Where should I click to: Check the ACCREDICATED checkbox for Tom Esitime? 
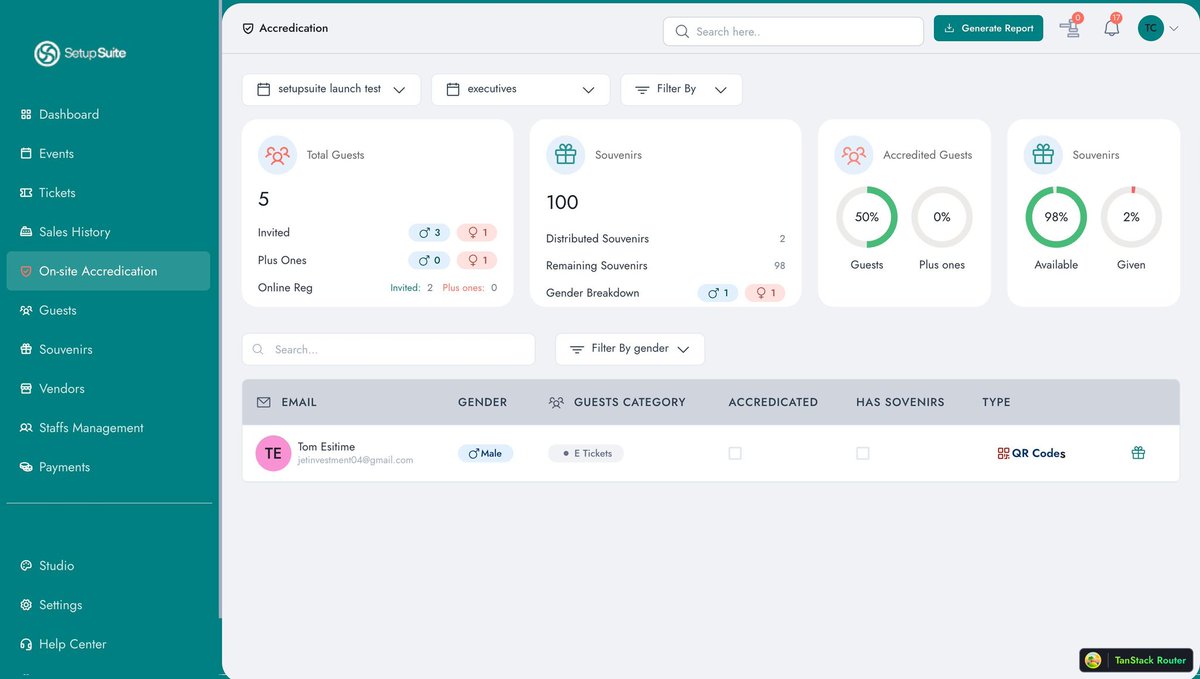click(735, 453)
